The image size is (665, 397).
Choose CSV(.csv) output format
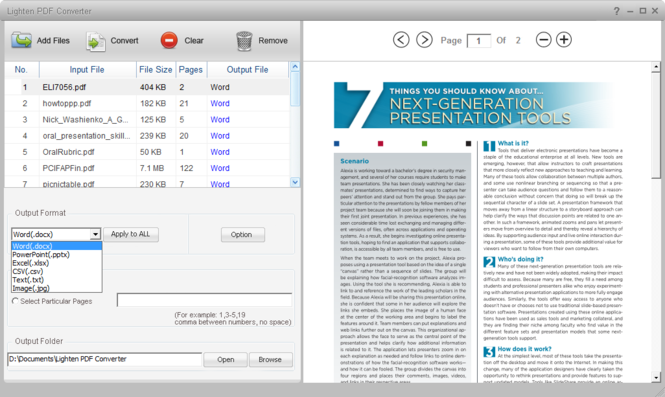56,271
